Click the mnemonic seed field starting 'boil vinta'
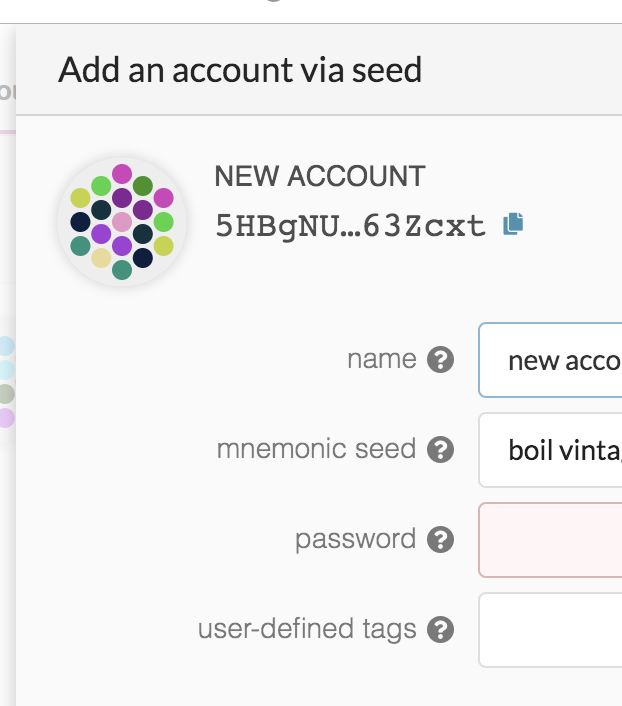Screen dimensions: 622x706 coord(550,450)
